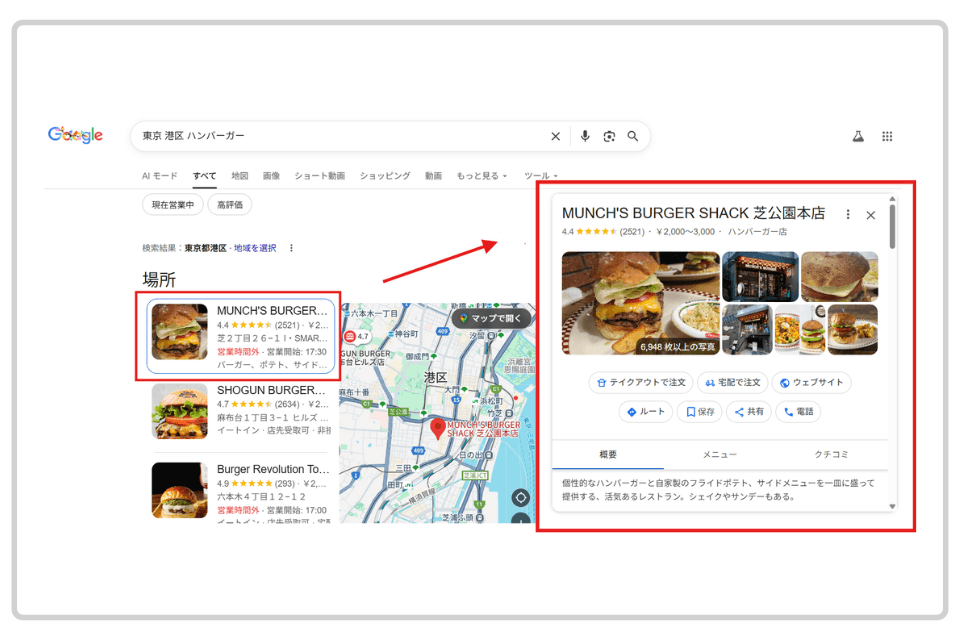Open Google Lens image search
Image resolution: width=960 pixels, height=640 pixels.
pos(609,136)
